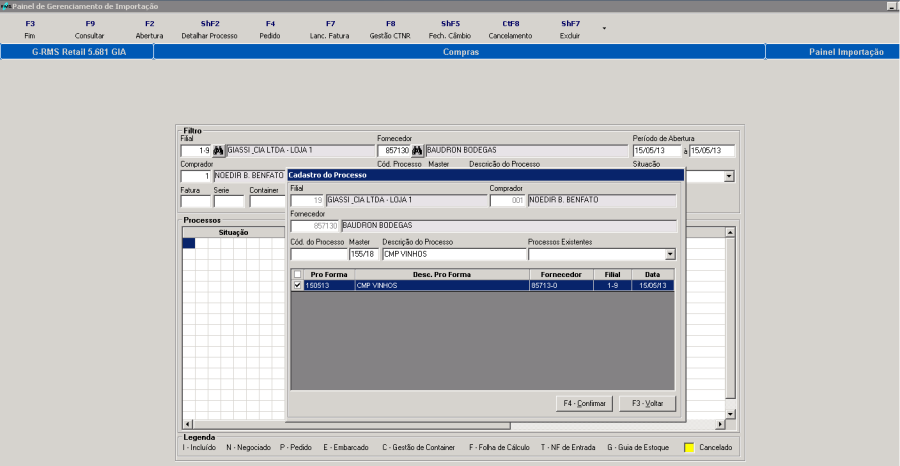Click the empty Cód. do Processo input field

point(318,254)
